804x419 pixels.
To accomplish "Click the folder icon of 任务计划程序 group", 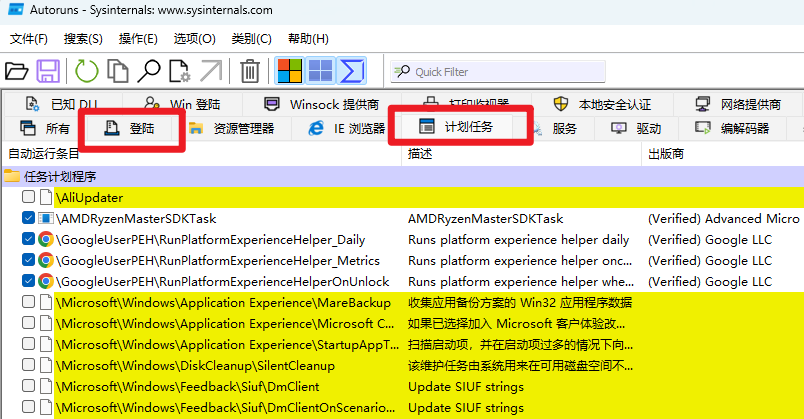I will pyautogui.click(x=12, y=176).
